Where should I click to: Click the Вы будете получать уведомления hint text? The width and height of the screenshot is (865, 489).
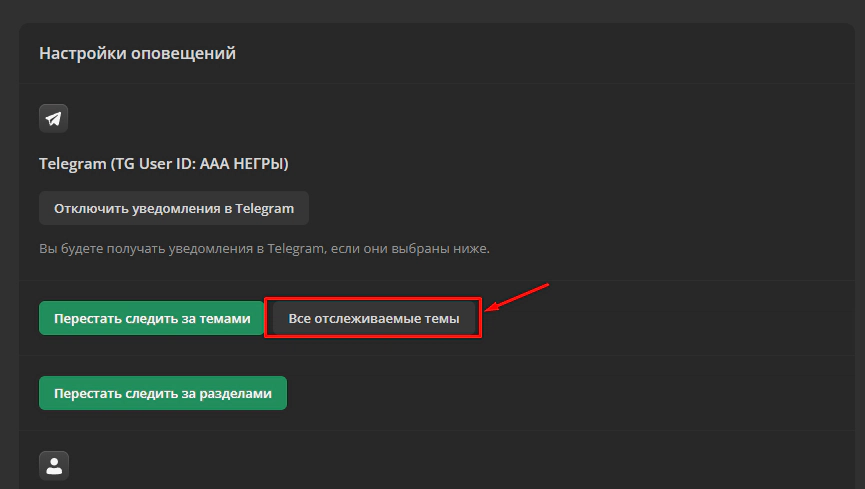[264, 249]
